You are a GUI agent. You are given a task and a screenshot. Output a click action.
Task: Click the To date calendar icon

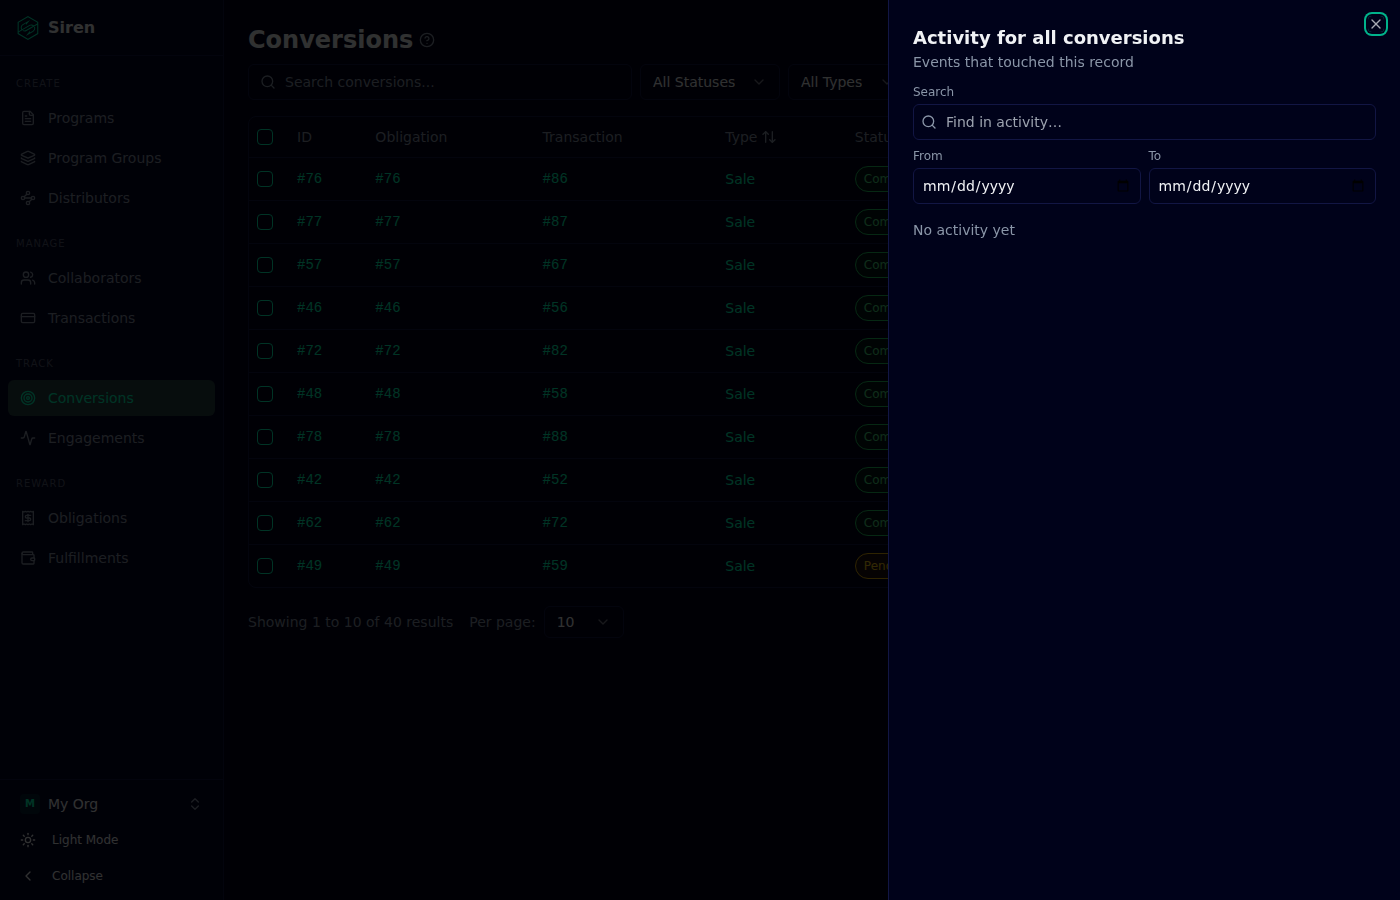click(x=1358, y=186)
